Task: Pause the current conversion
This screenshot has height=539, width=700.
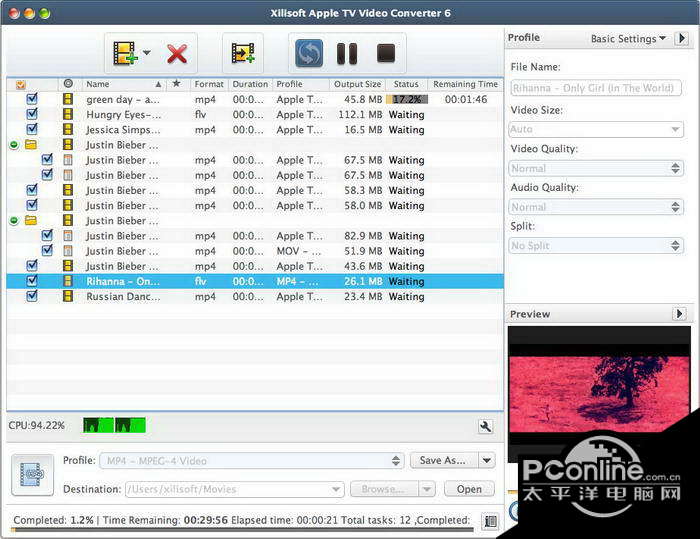Action: click(x=346, y=54)
